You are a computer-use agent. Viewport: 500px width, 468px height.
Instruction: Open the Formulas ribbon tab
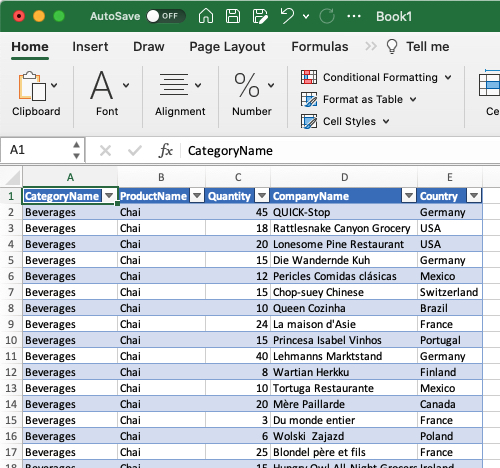point(320,47)
